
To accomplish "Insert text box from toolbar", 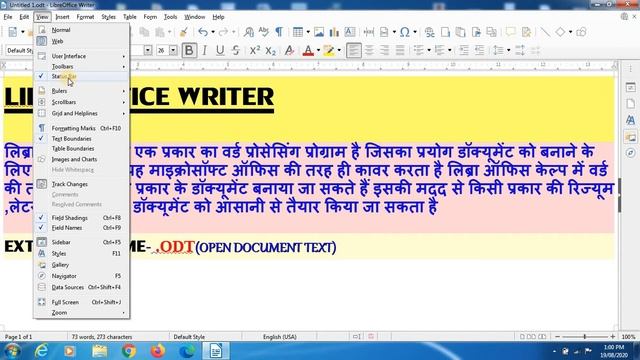I will point(350,32).
